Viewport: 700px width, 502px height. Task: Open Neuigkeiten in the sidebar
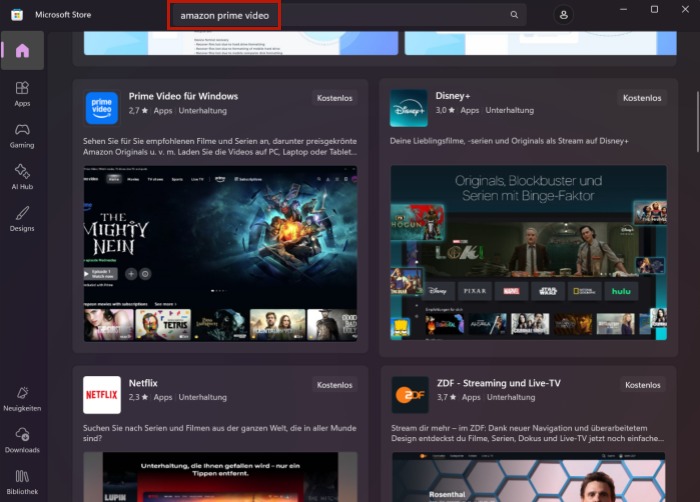click(x=22, y=399)
